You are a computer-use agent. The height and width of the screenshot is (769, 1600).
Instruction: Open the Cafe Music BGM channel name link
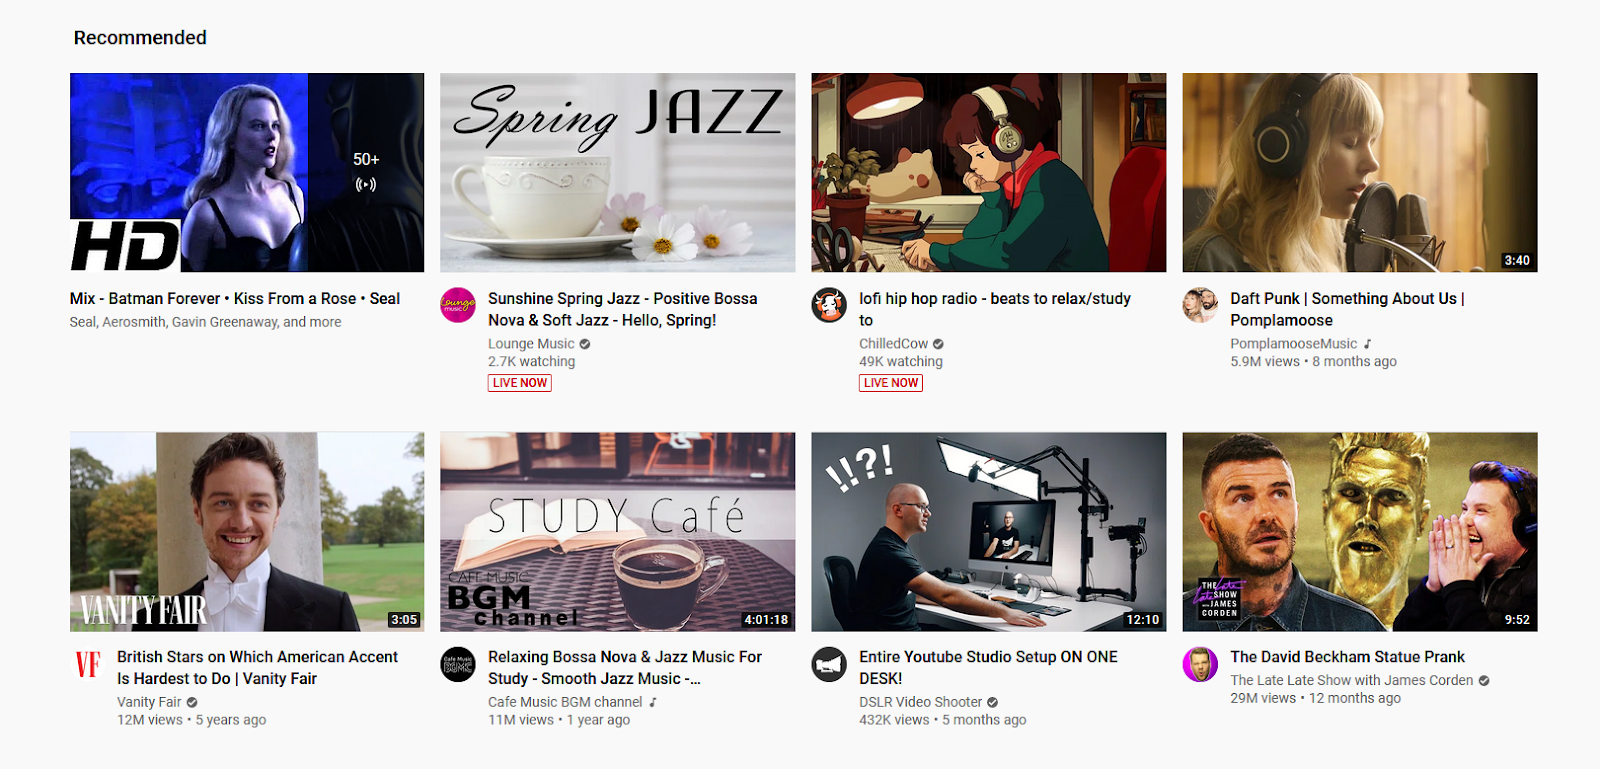565,702
